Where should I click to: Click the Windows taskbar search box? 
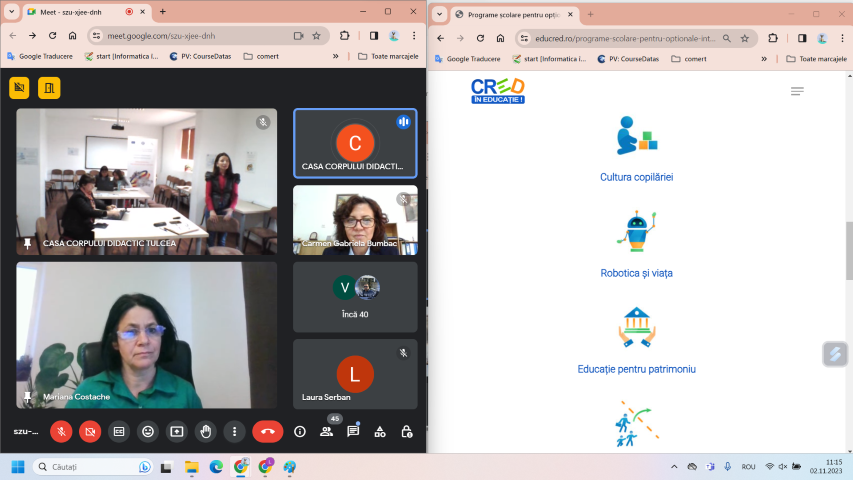(92, 467)
